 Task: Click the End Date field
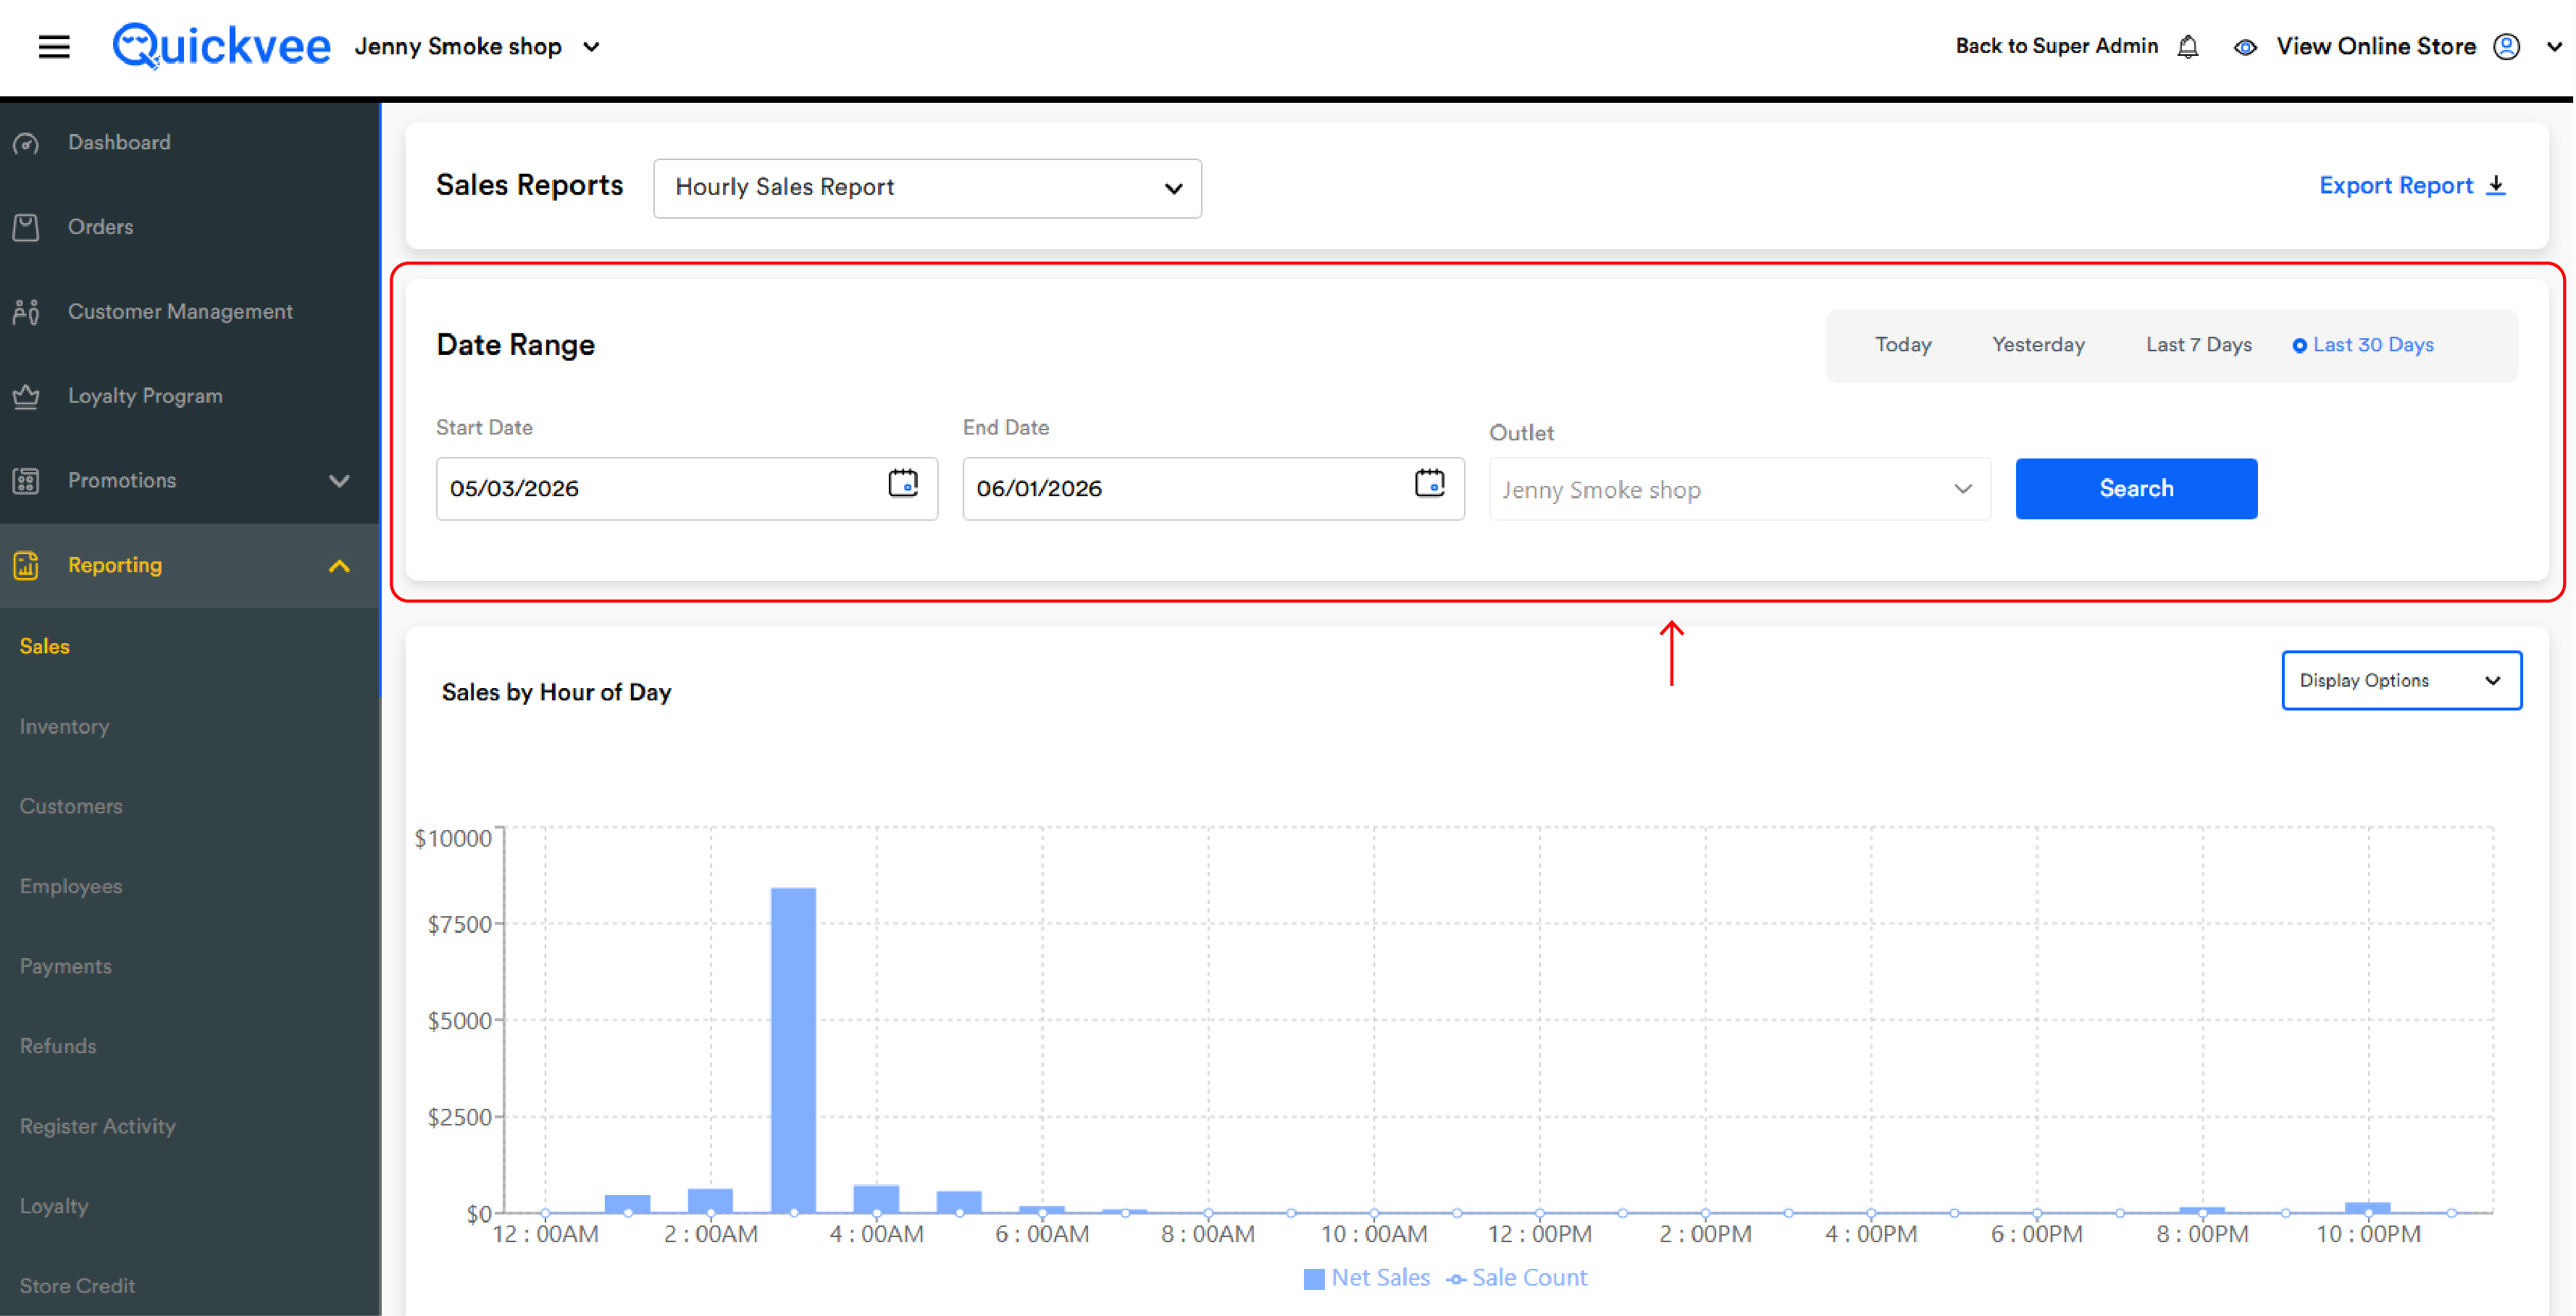point(1213,488)
